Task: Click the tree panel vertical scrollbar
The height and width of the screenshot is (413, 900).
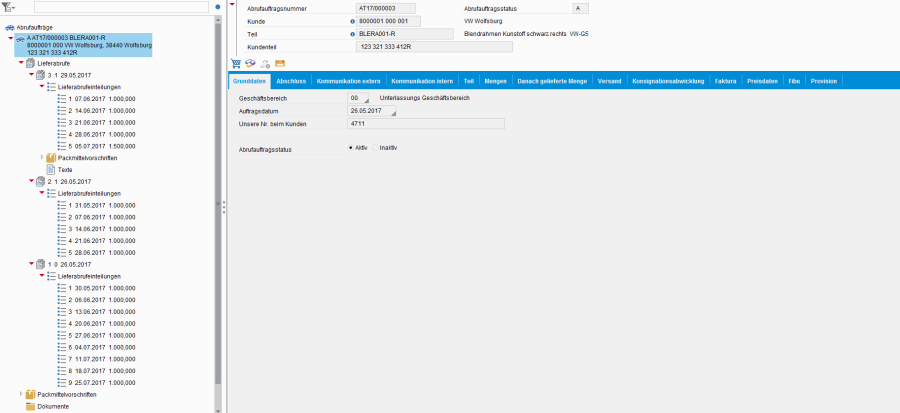Action: pyautogui.click(x=218, y=200)
